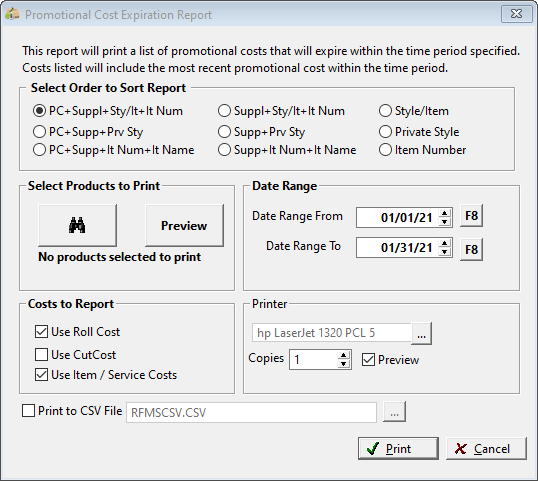This screenshot has height=481, width=538.
Task: Select the Style/Item sort order
Action: tap(385, 111)
